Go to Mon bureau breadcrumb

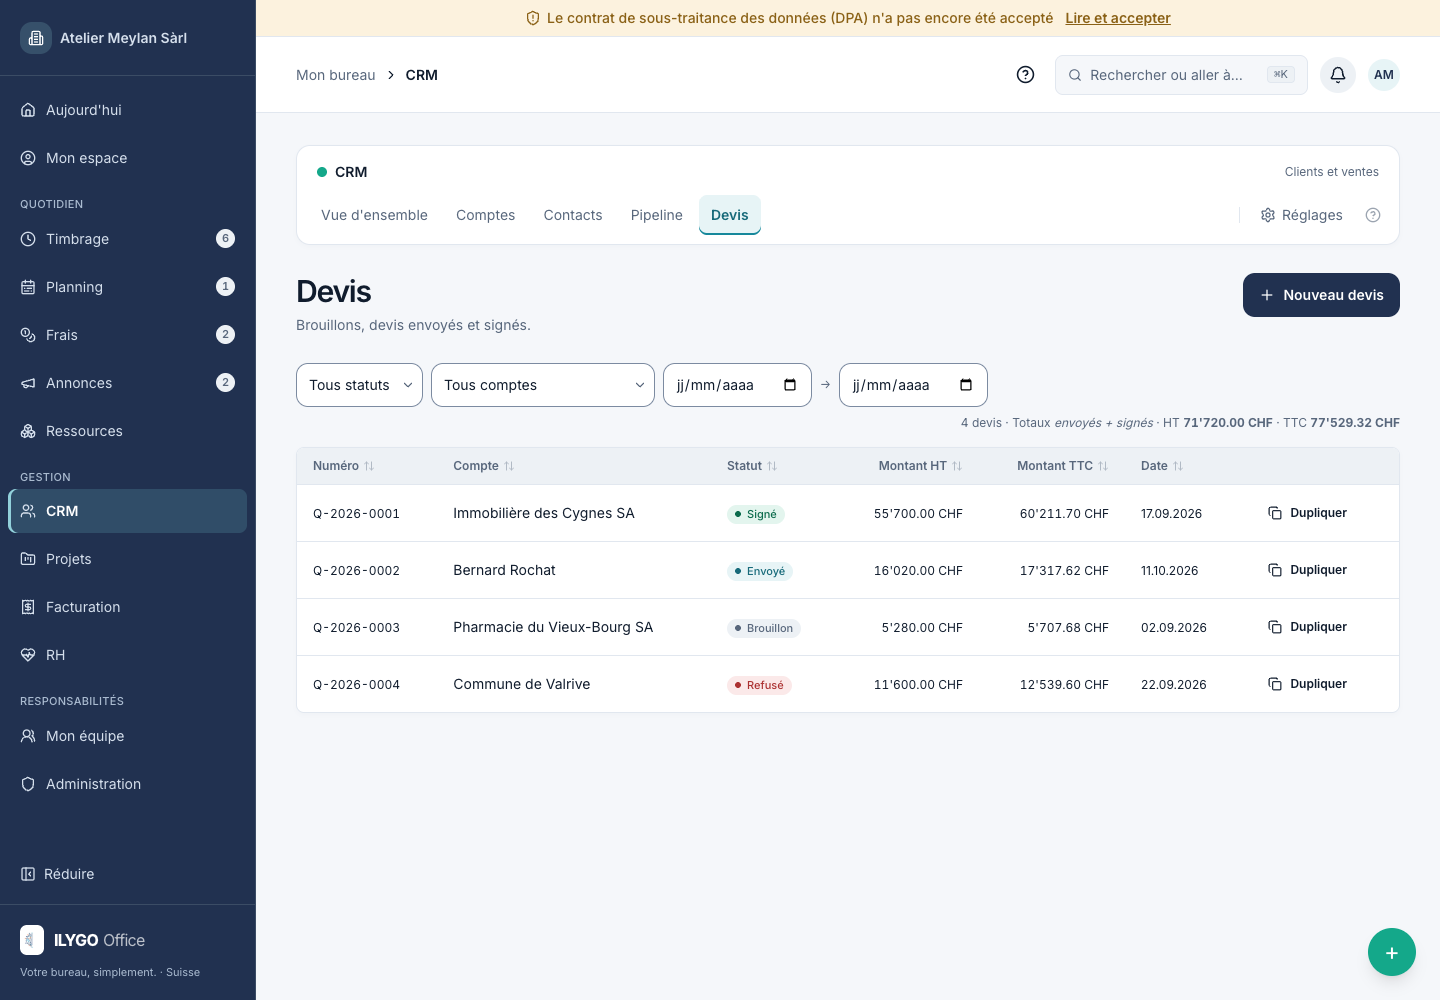(335, 75)
